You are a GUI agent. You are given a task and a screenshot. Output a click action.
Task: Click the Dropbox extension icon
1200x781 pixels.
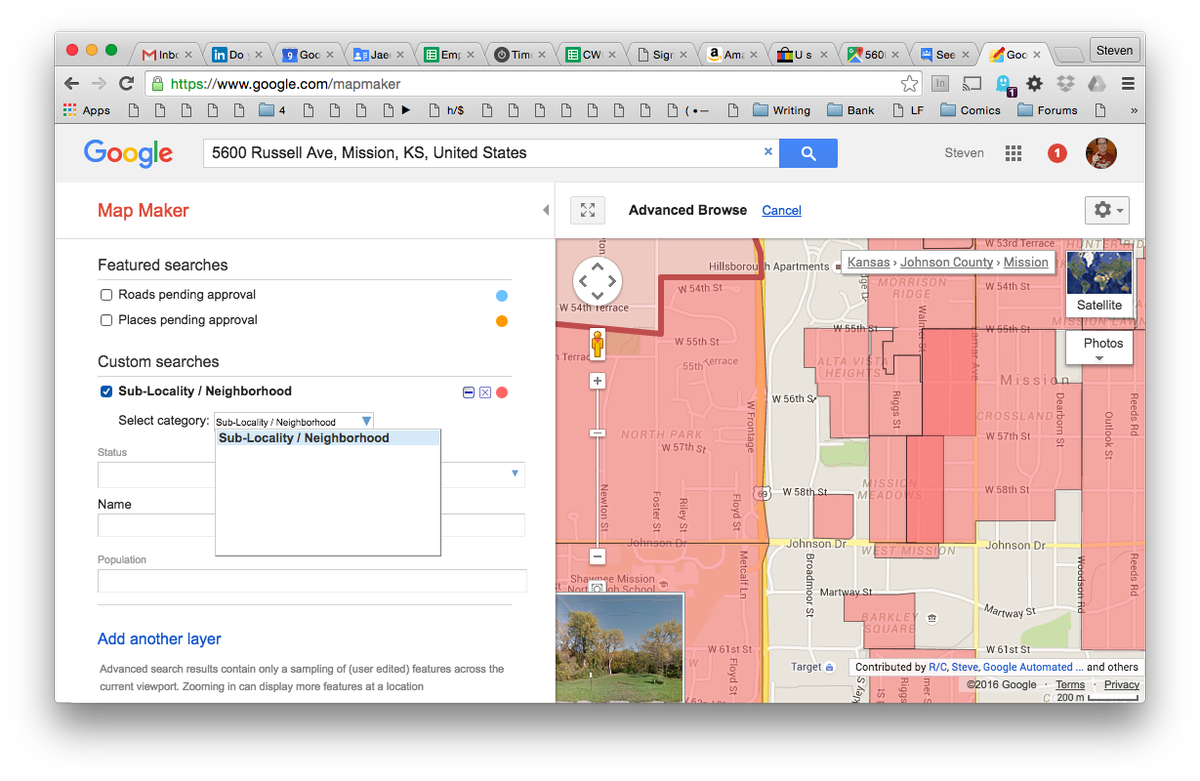[x=1066, y=84]
